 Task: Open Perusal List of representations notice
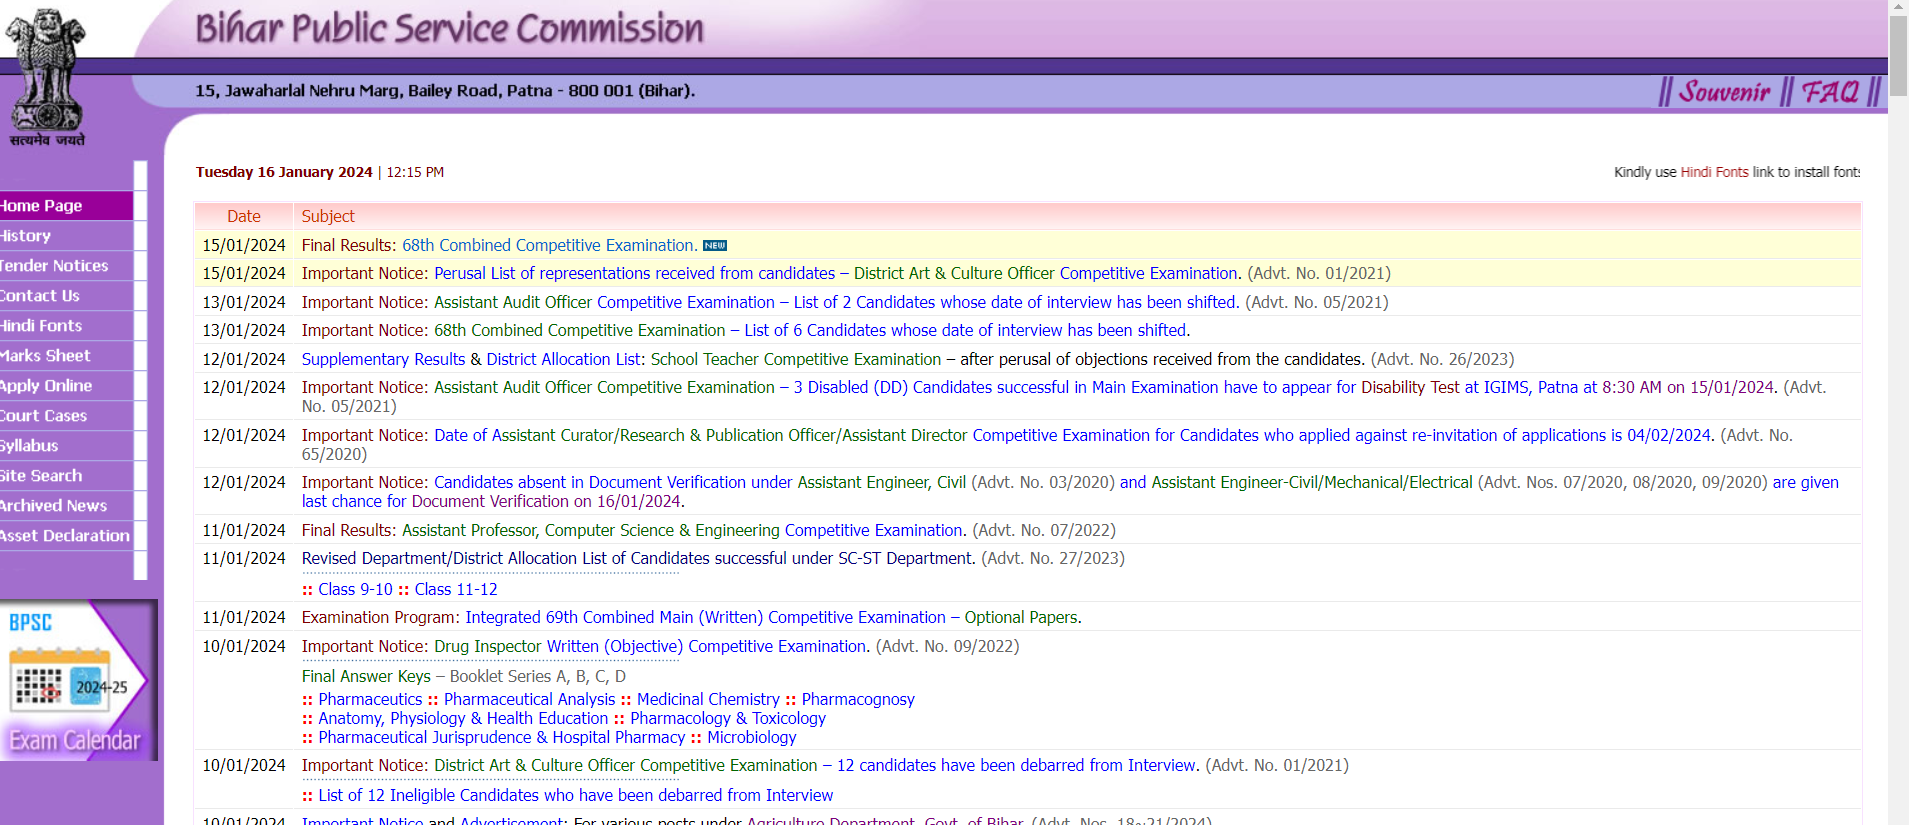[837, 273]
